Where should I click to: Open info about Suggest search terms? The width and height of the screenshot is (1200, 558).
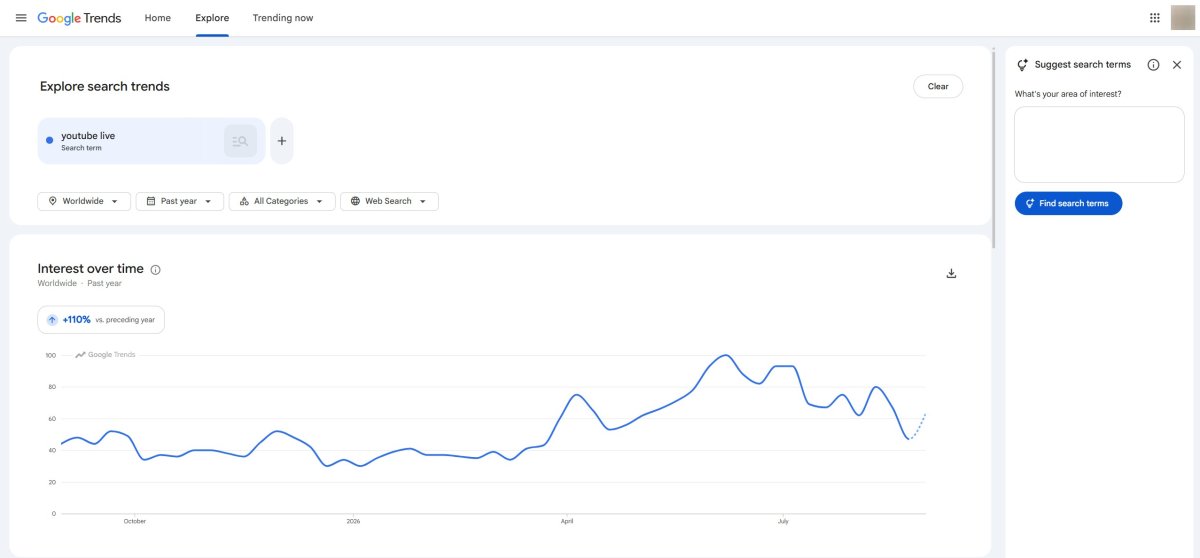pyautogui.click(x=1153, y=65)
